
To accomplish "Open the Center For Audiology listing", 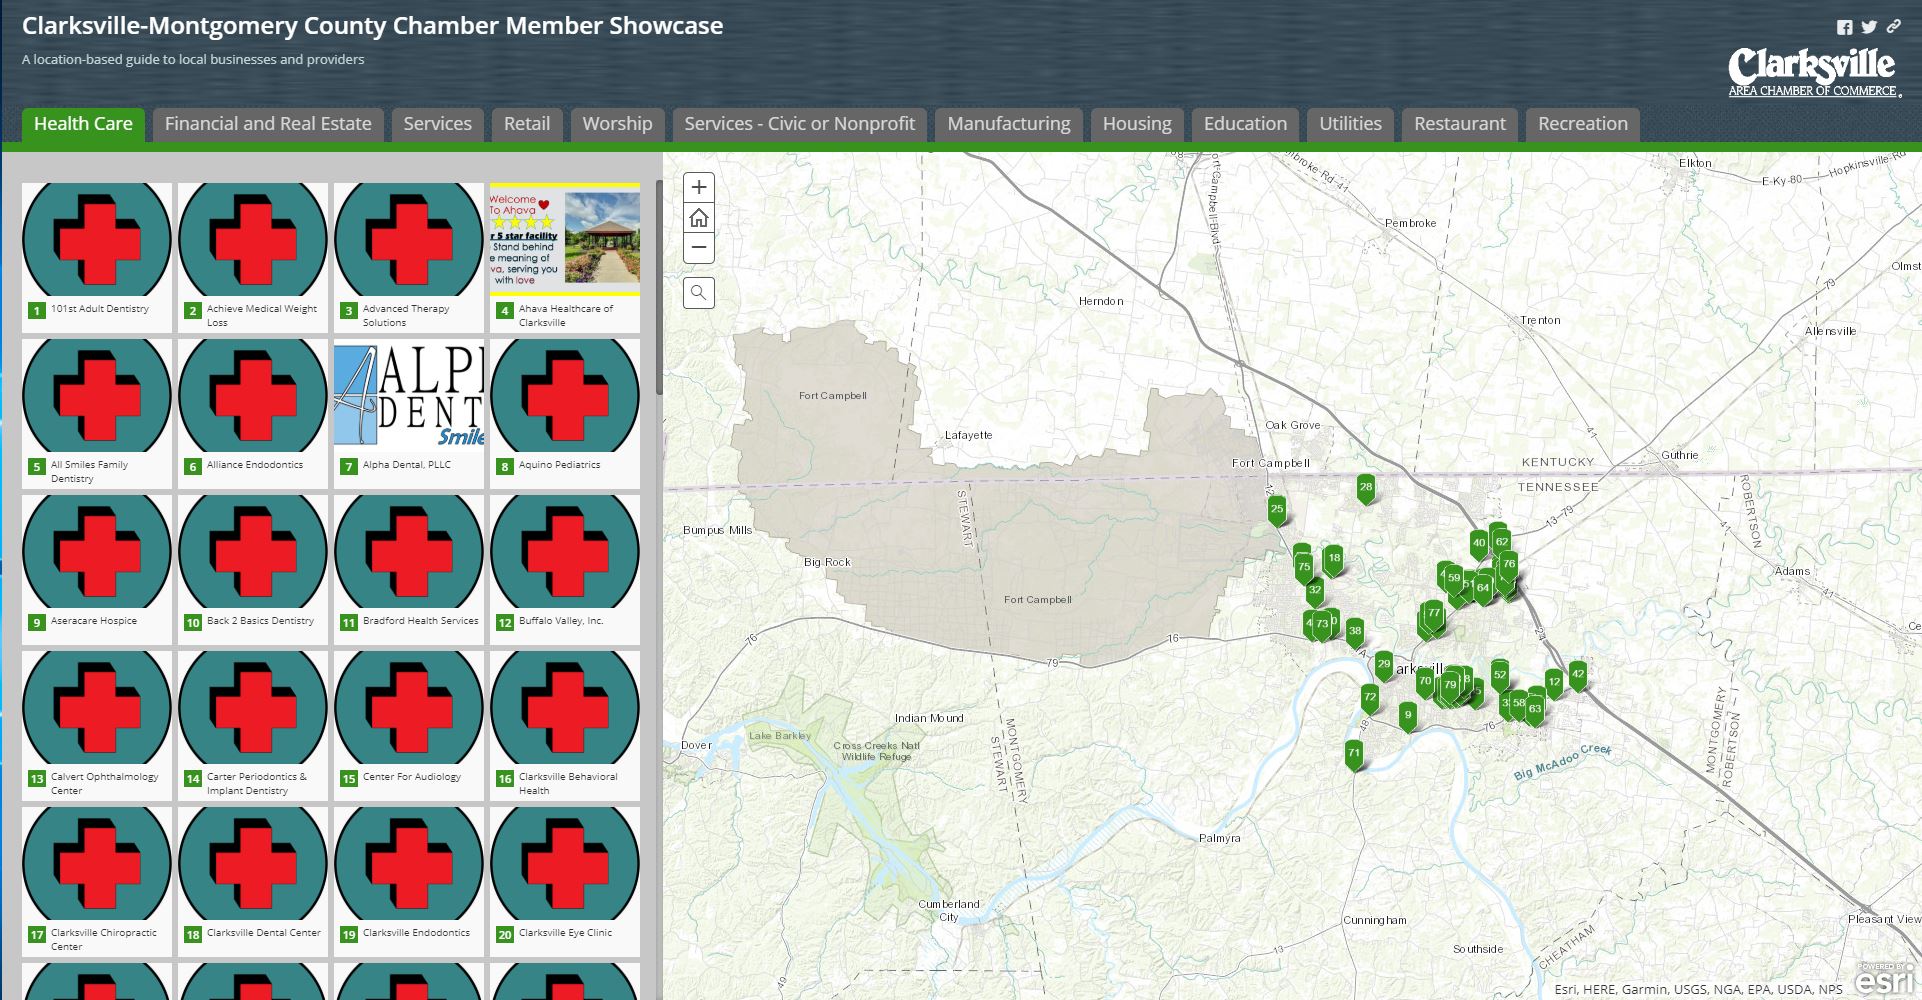I will pos(409,726).
